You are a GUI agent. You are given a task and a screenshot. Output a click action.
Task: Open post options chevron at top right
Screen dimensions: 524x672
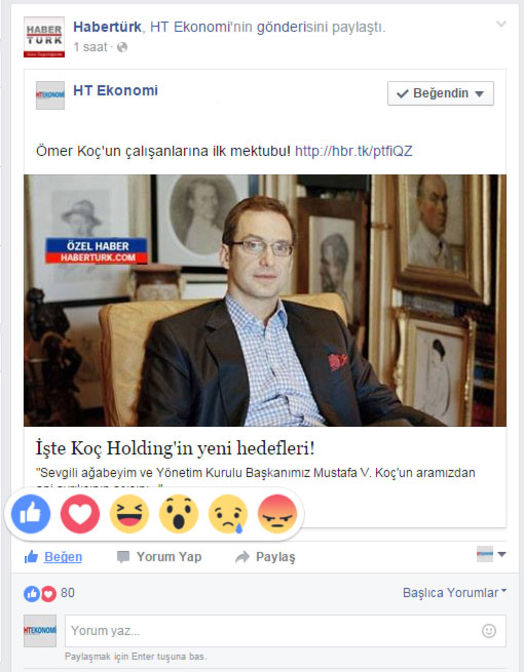(501, 24)
